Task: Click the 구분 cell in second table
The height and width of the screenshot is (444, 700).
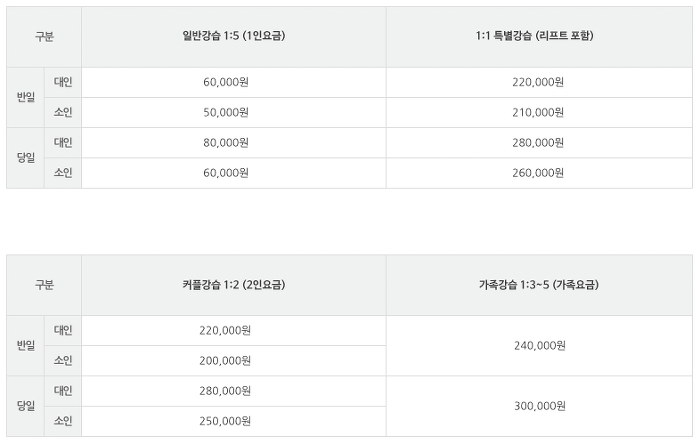Action: [x=44, y=285]
